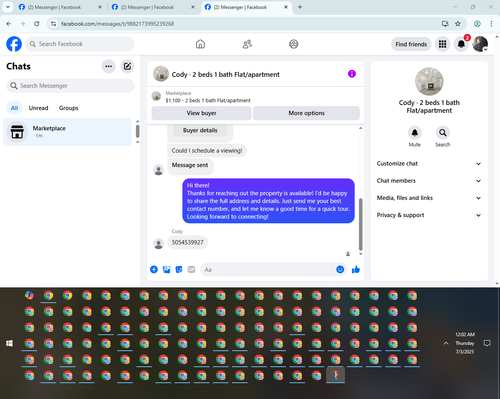Select the Unread chats filter
Image resolution: width=500 pixels, height=399 pixels.
(38, 108)
